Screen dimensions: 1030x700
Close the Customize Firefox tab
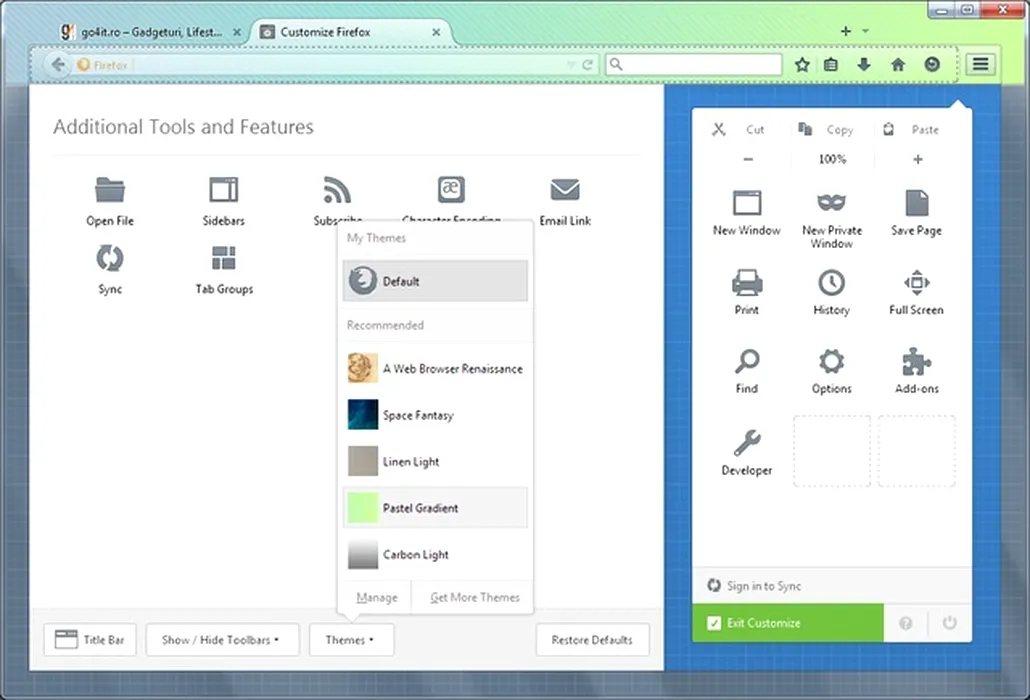pos(436,32)
